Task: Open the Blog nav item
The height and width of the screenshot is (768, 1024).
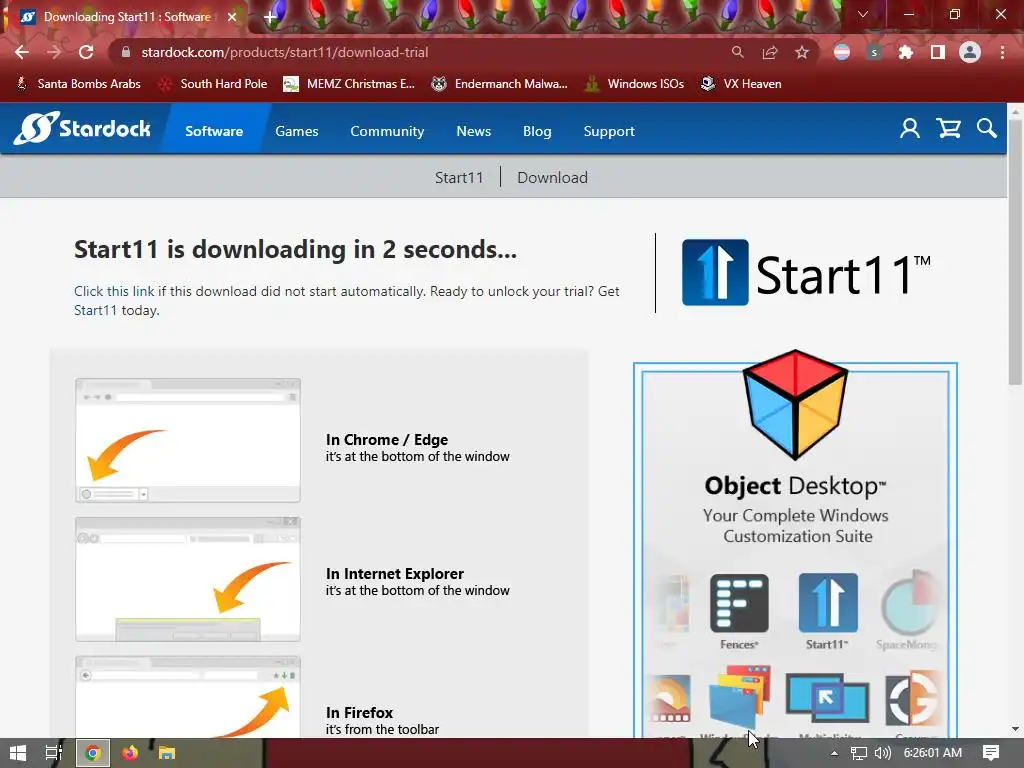Action: pyautogui.click(x=537, y=131)
